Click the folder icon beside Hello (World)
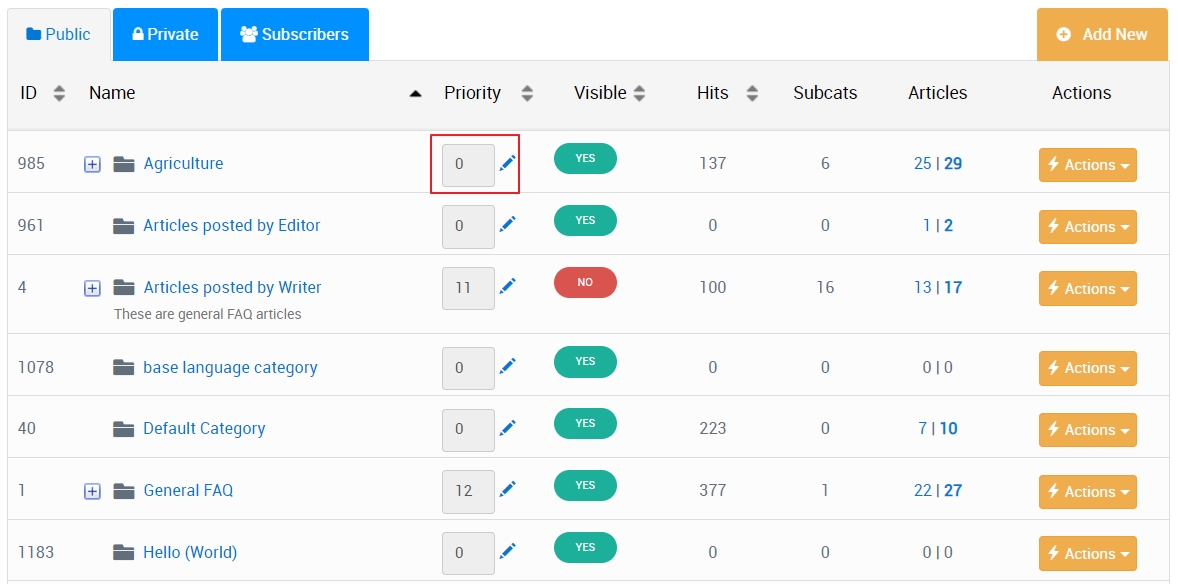This screenshot has height=584, width=1178. tap(123, 552)
